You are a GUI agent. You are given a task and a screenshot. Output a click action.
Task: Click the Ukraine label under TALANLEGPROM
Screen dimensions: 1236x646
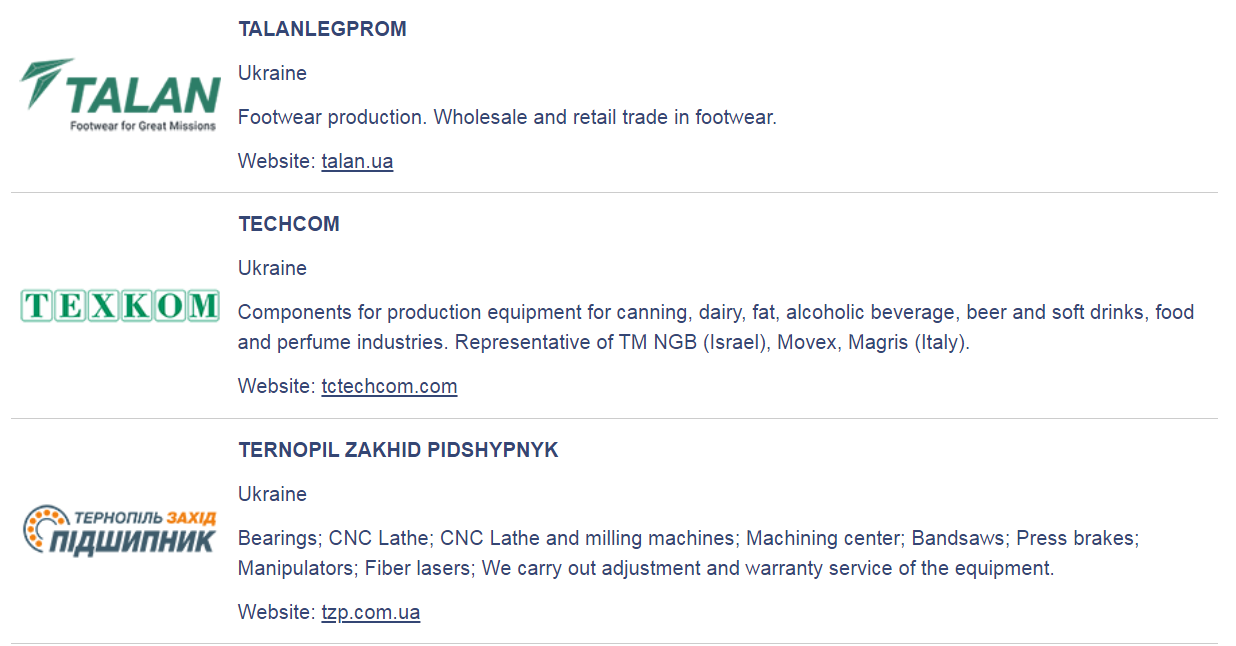(272, 73)
